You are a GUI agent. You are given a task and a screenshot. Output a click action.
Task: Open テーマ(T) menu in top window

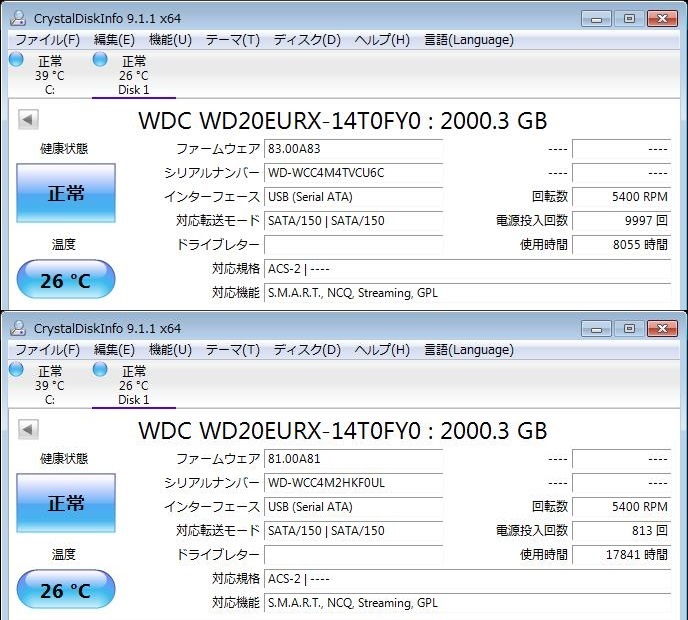point(233,40)
